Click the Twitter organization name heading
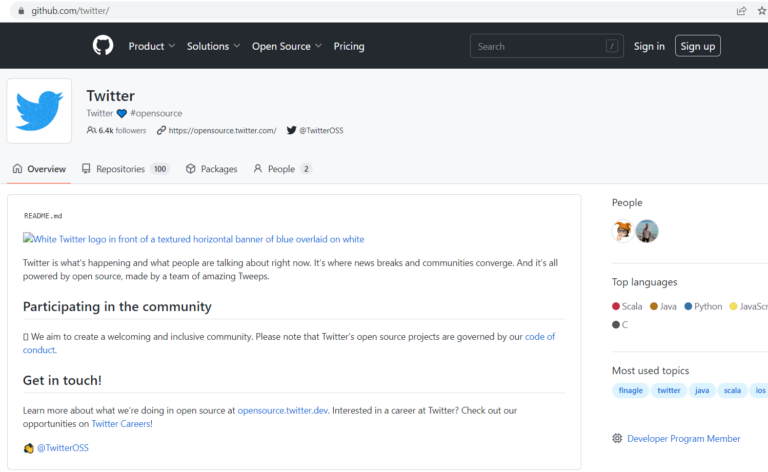 (111, 96)
